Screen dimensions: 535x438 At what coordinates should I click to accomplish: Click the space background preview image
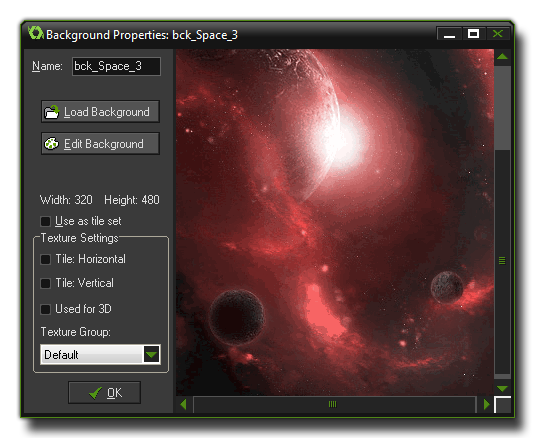(x=335, y=222)
